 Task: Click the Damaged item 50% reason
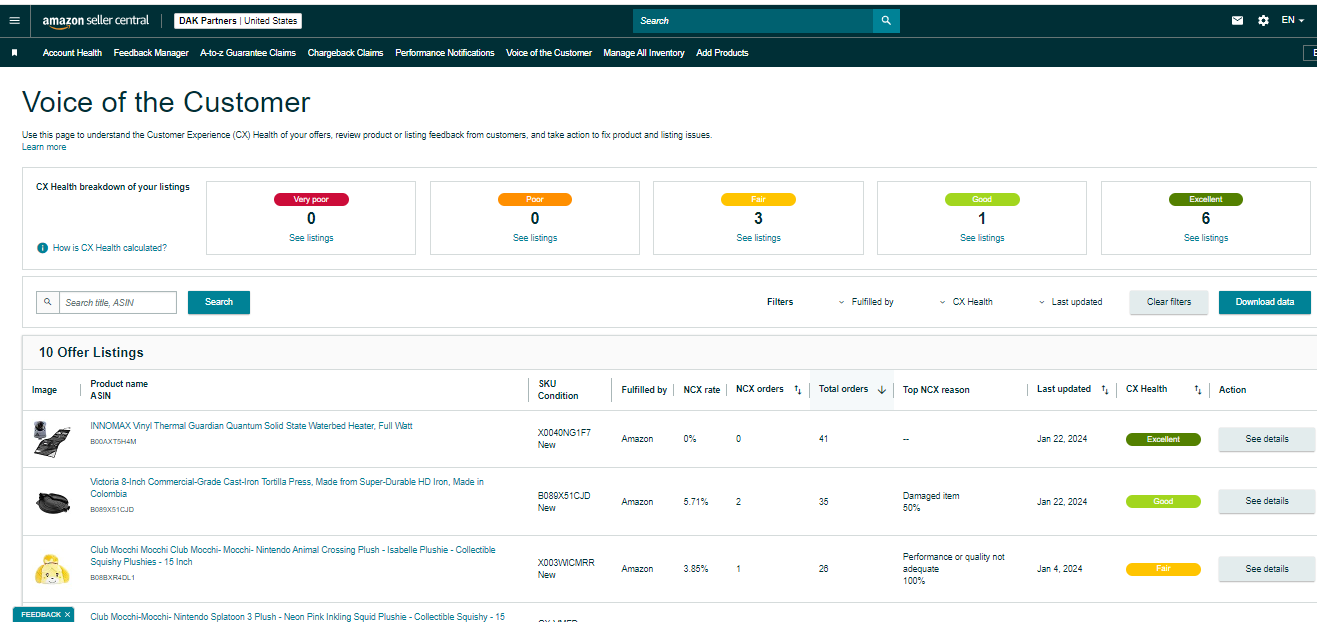931,502
